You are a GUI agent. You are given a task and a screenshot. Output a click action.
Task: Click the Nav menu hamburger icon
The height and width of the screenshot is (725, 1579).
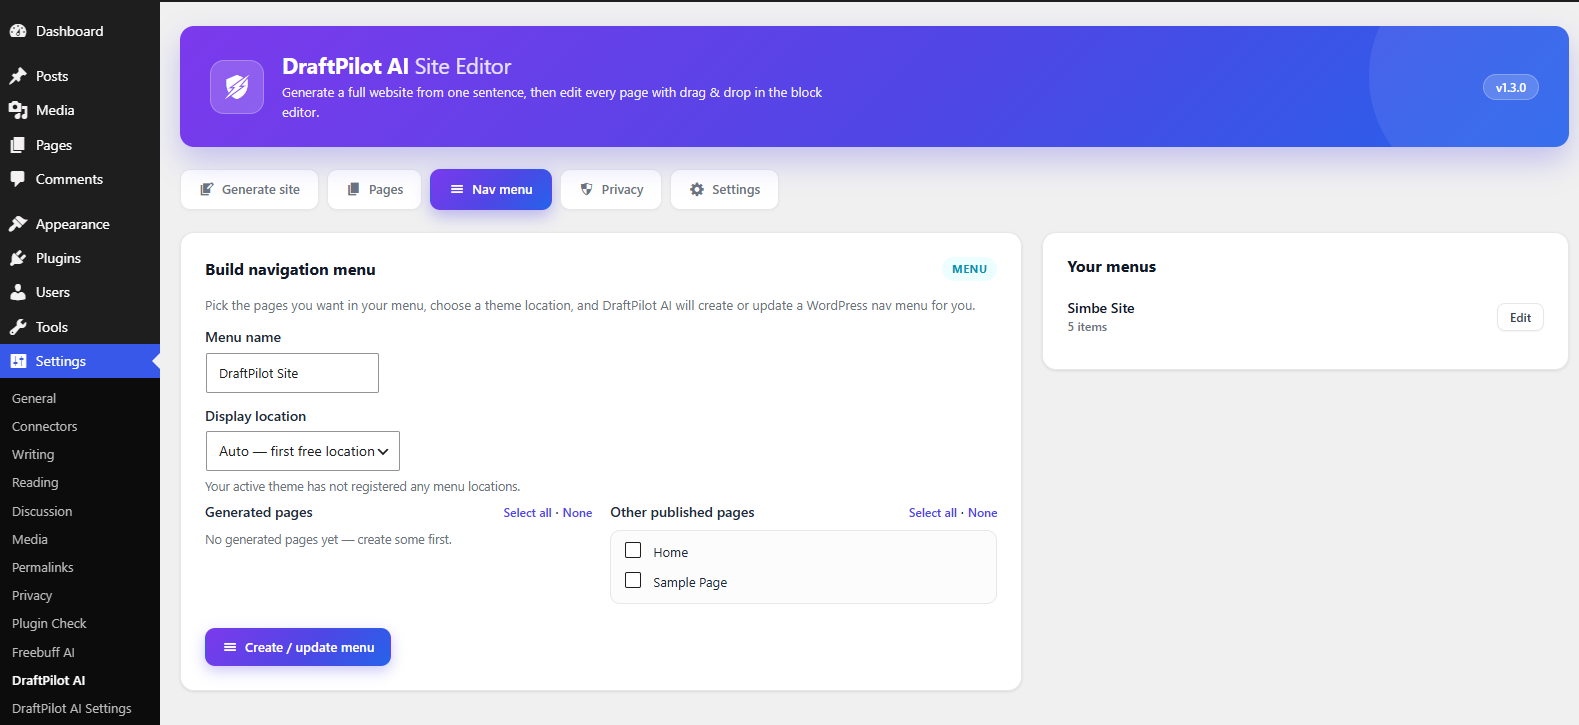click(457, 189)
